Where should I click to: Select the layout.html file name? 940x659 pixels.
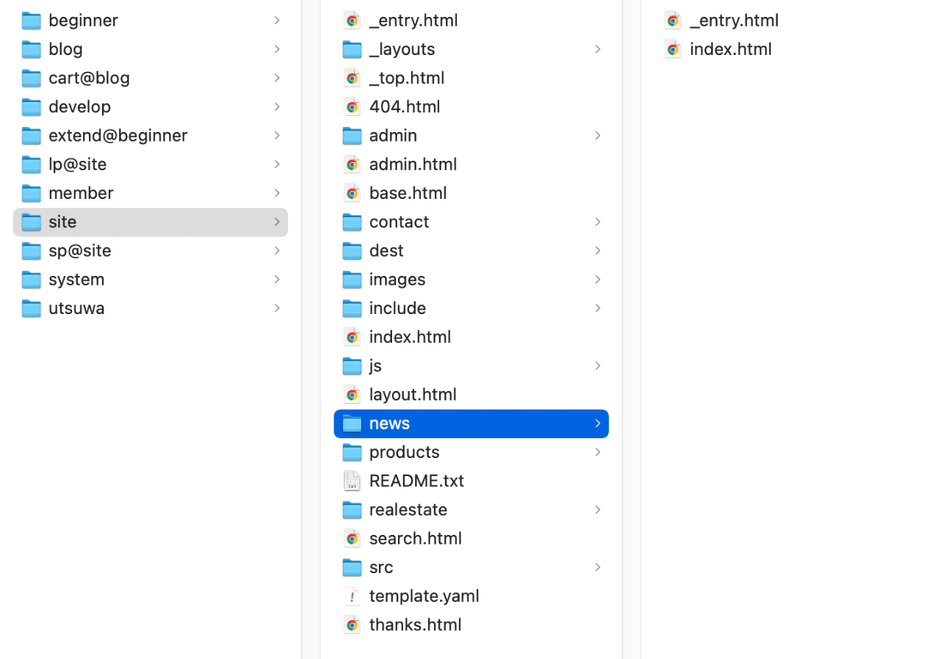pyautogui.click(x=412, y=394)
